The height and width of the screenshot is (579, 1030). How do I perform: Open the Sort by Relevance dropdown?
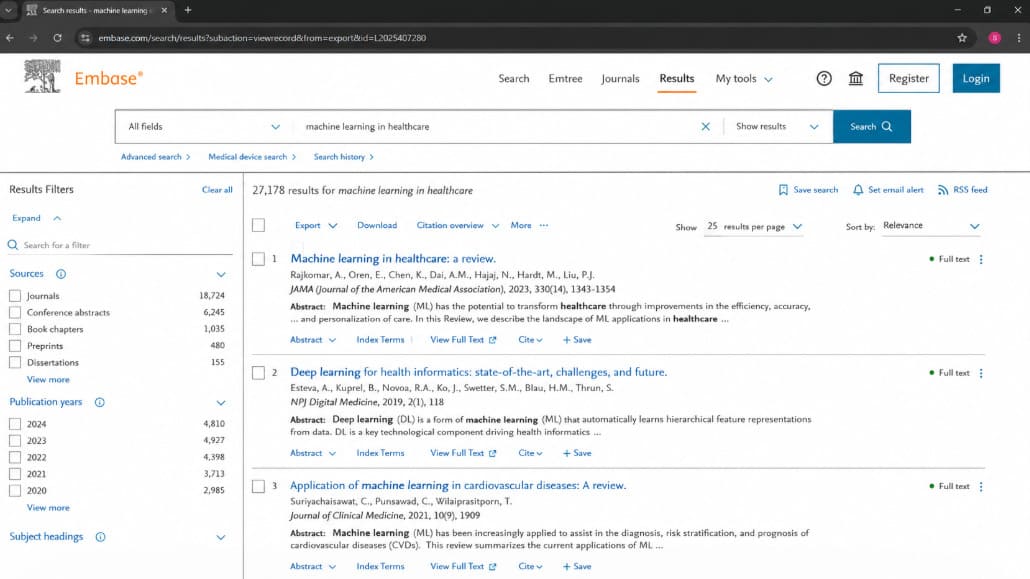click(931, 225)
